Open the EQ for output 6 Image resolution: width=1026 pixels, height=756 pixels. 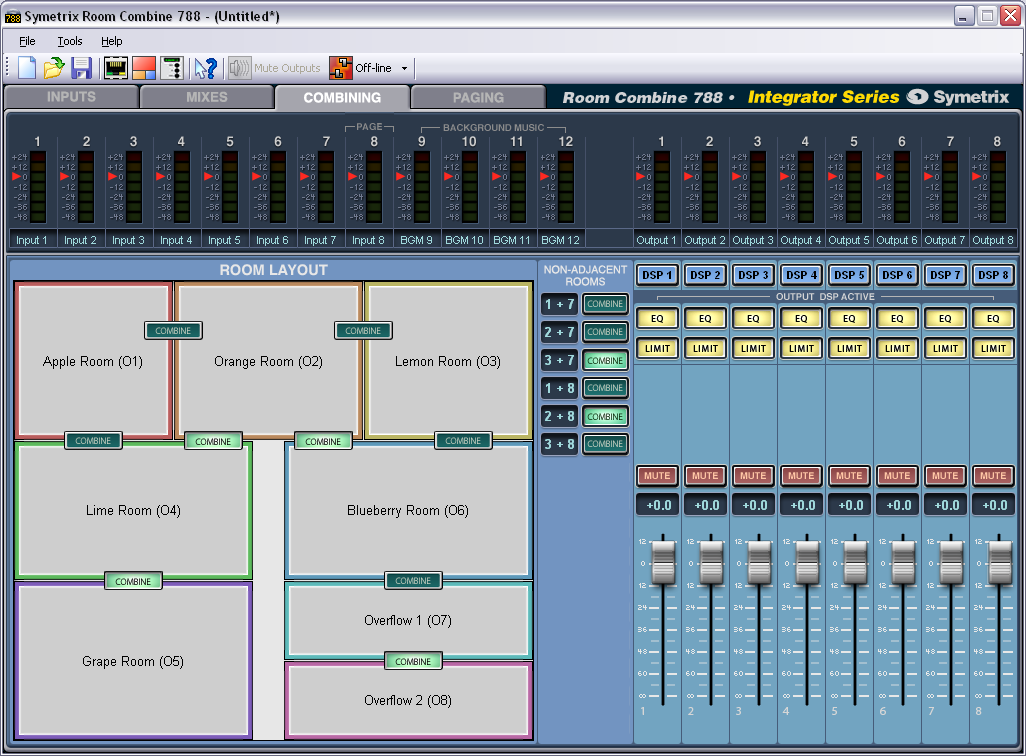coord(897,318)
